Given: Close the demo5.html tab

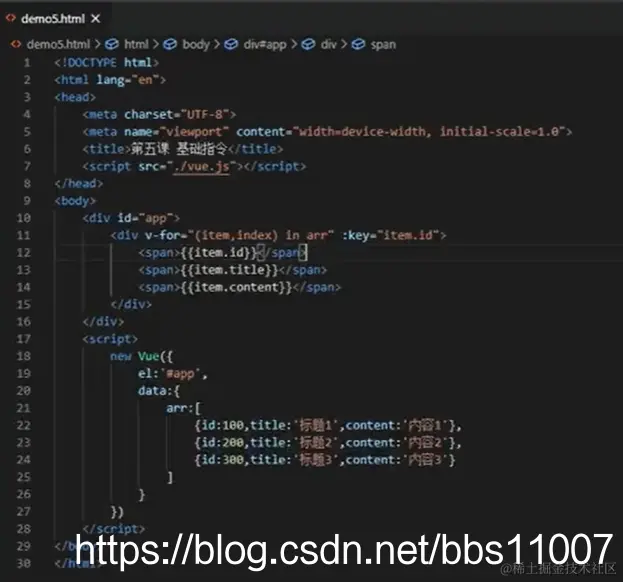Looking at the screenshot, I should click(95, 19).
